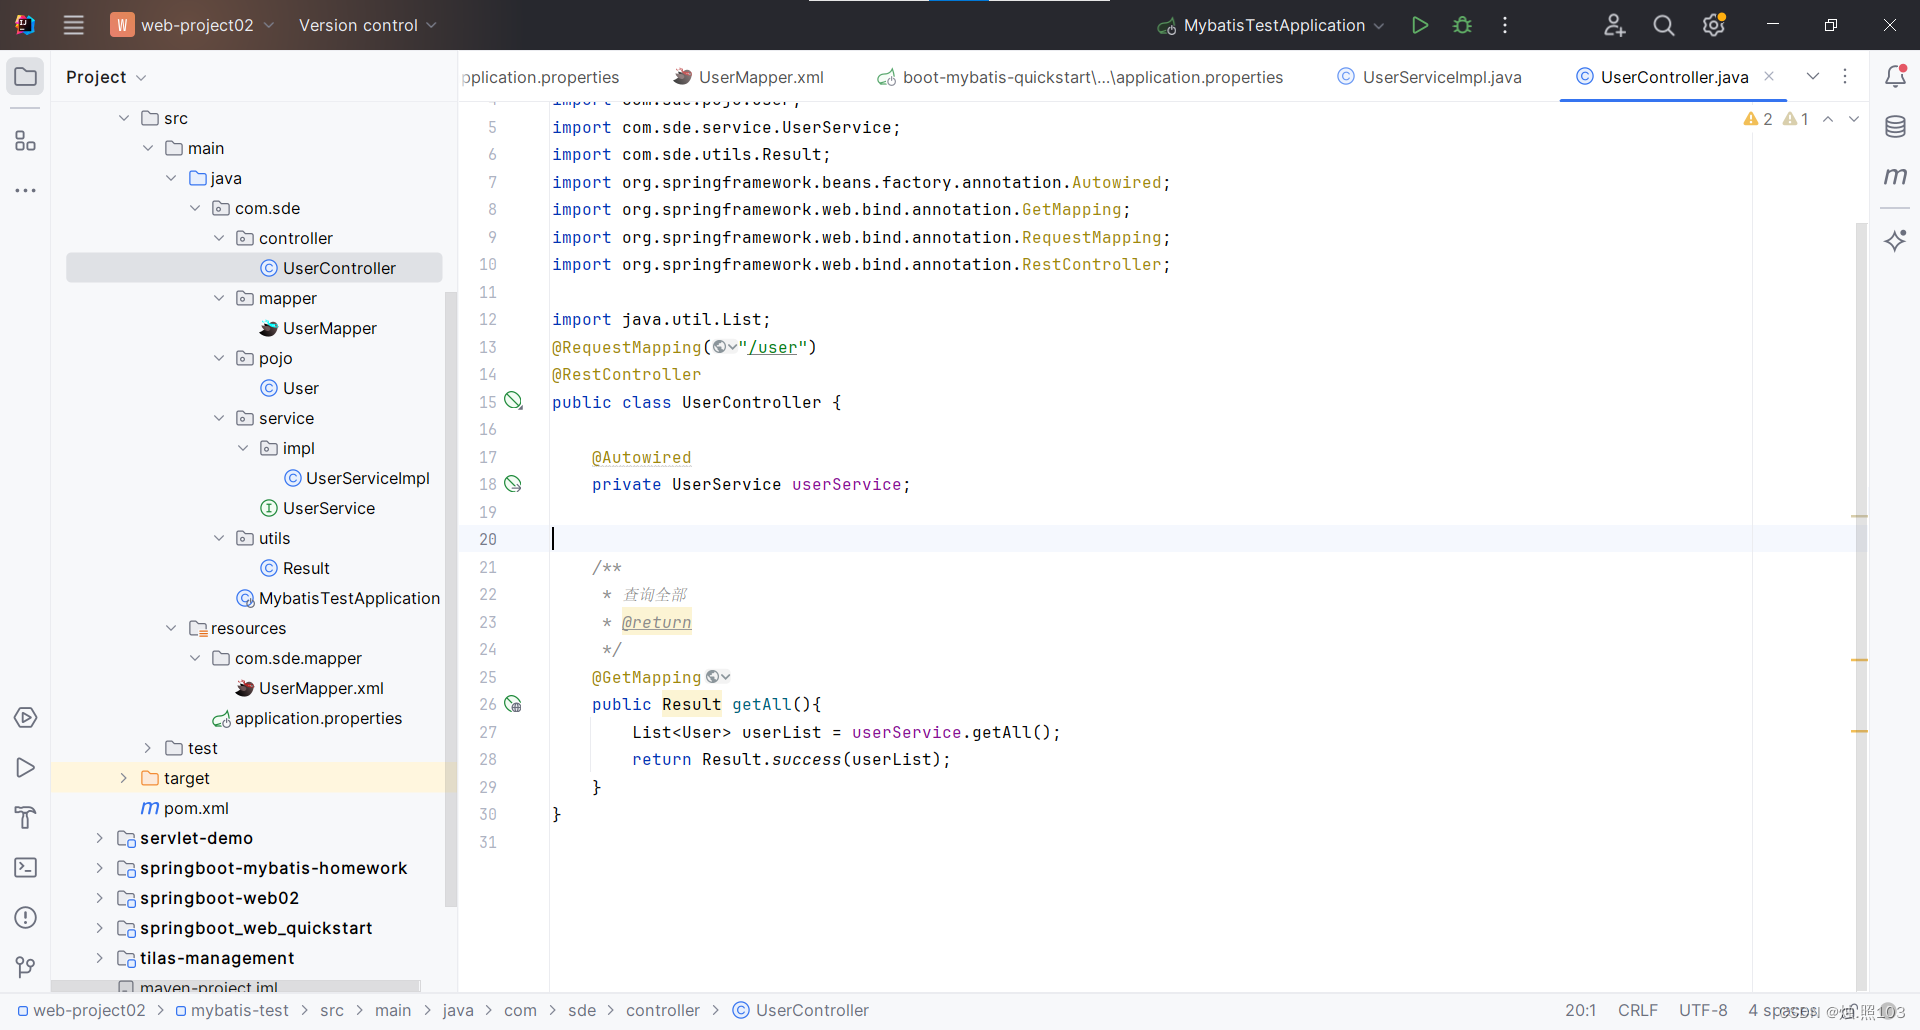1920x1030 pixels.
Task: Open more actions menu beside the debug icon
Action: (x=1505, y=25)
